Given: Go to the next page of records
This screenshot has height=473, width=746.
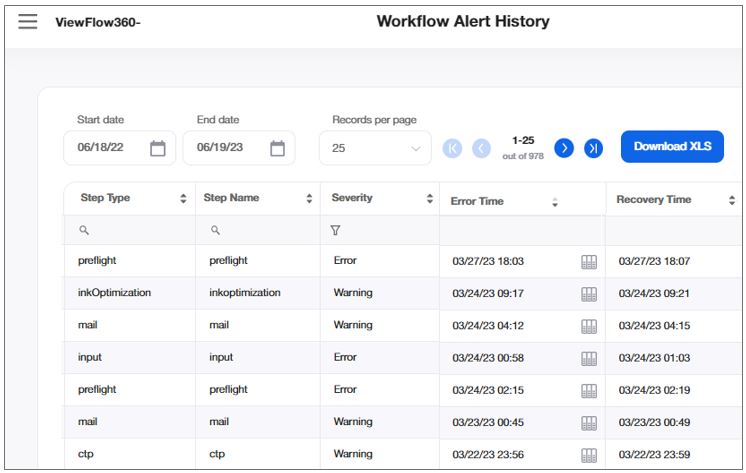Looking at the screenshot, I should click(x=564, y=148).
